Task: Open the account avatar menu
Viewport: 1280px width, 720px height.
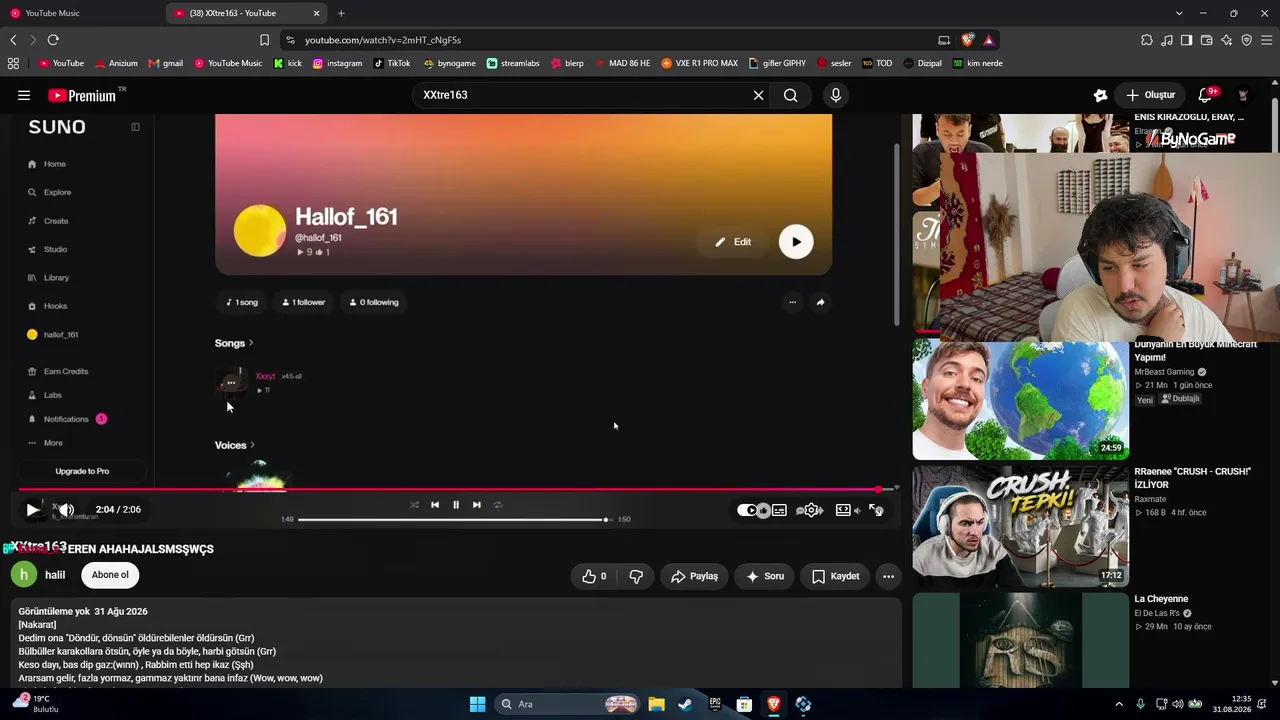Action: [1243, 95]
